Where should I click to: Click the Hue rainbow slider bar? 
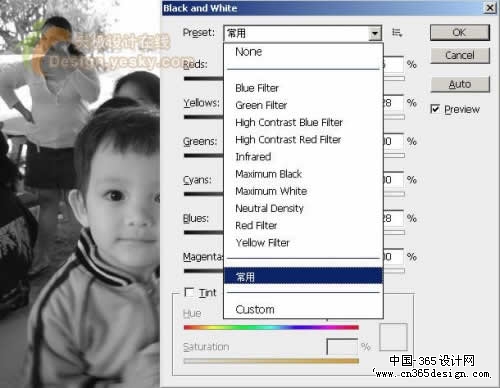pyautogui.click(x=271, y=327)
